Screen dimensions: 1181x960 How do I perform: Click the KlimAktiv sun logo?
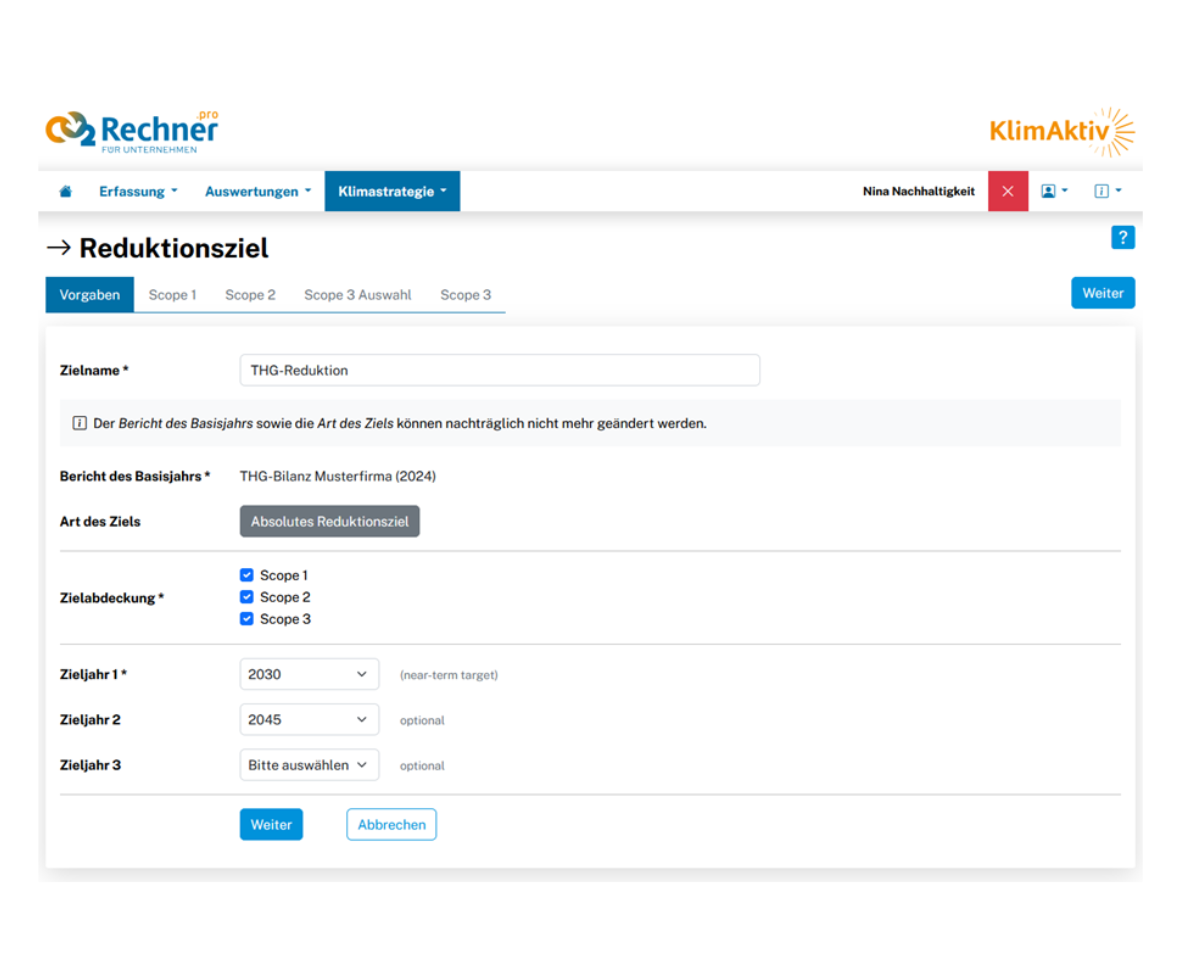1062,132
